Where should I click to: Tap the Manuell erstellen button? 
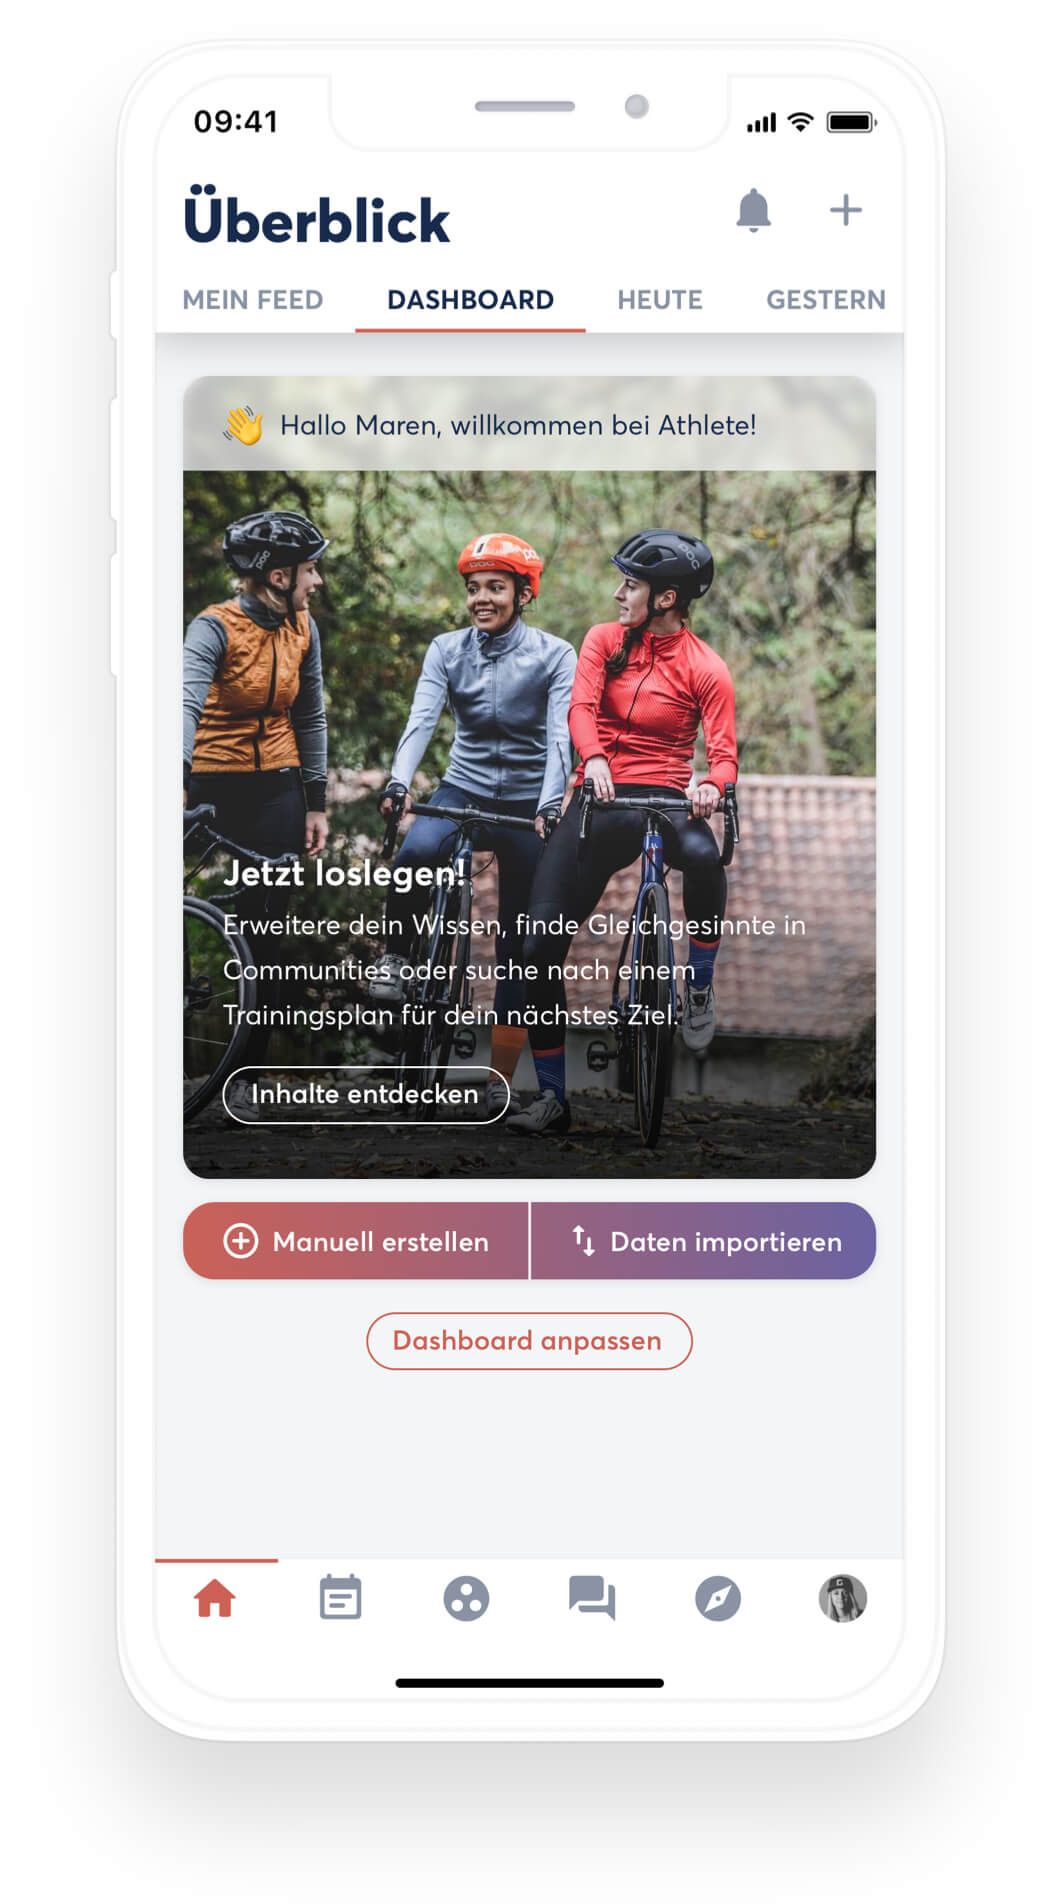[x=356, y=1241]
